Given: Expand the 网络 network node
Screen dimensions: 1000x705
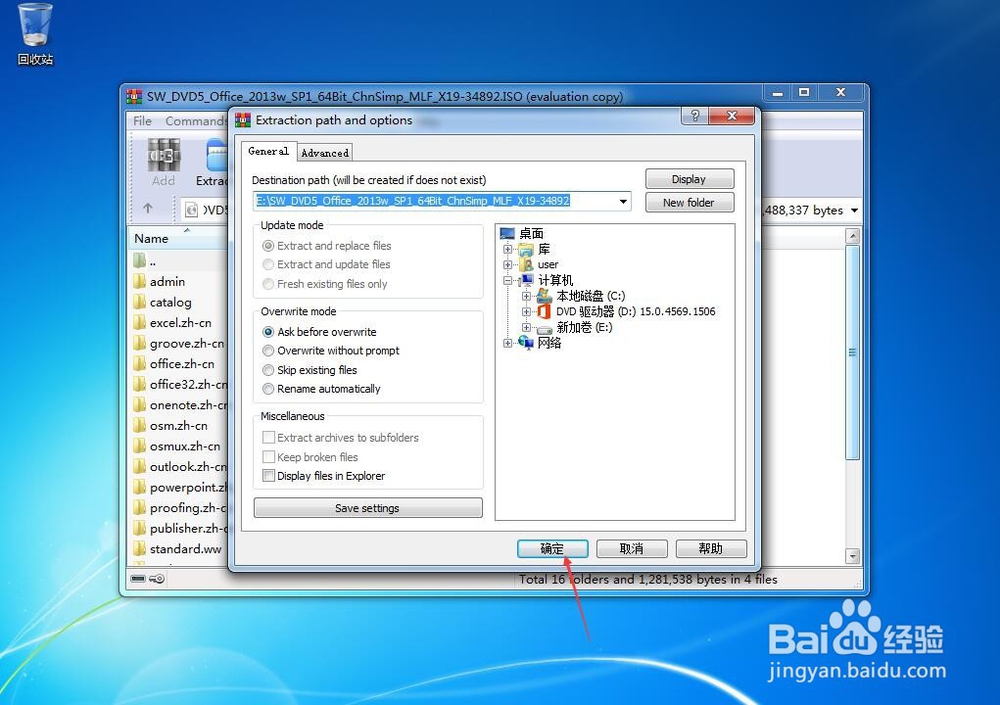Looking at the screenshot, I should coord(508,343).
